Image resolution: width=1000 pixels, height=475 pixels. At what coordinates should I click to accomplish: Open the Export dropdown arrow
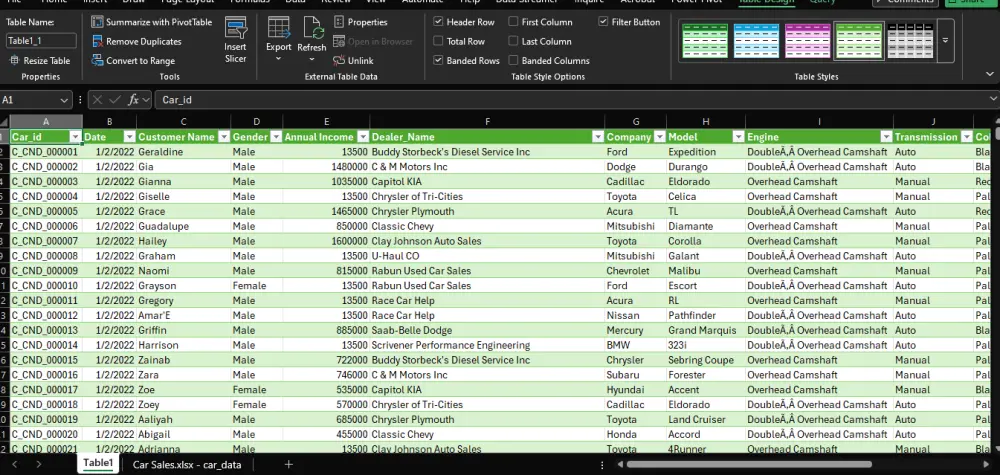click(279, 59)
